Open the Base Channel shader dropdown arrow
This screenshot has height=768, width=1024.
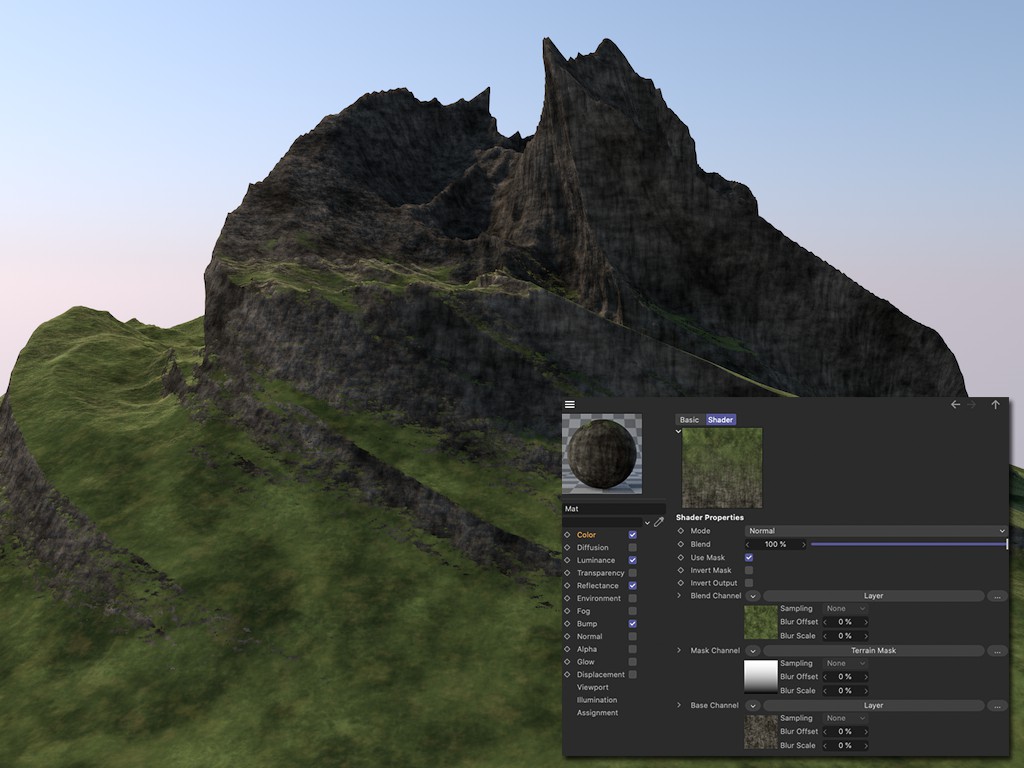point(753,706)
